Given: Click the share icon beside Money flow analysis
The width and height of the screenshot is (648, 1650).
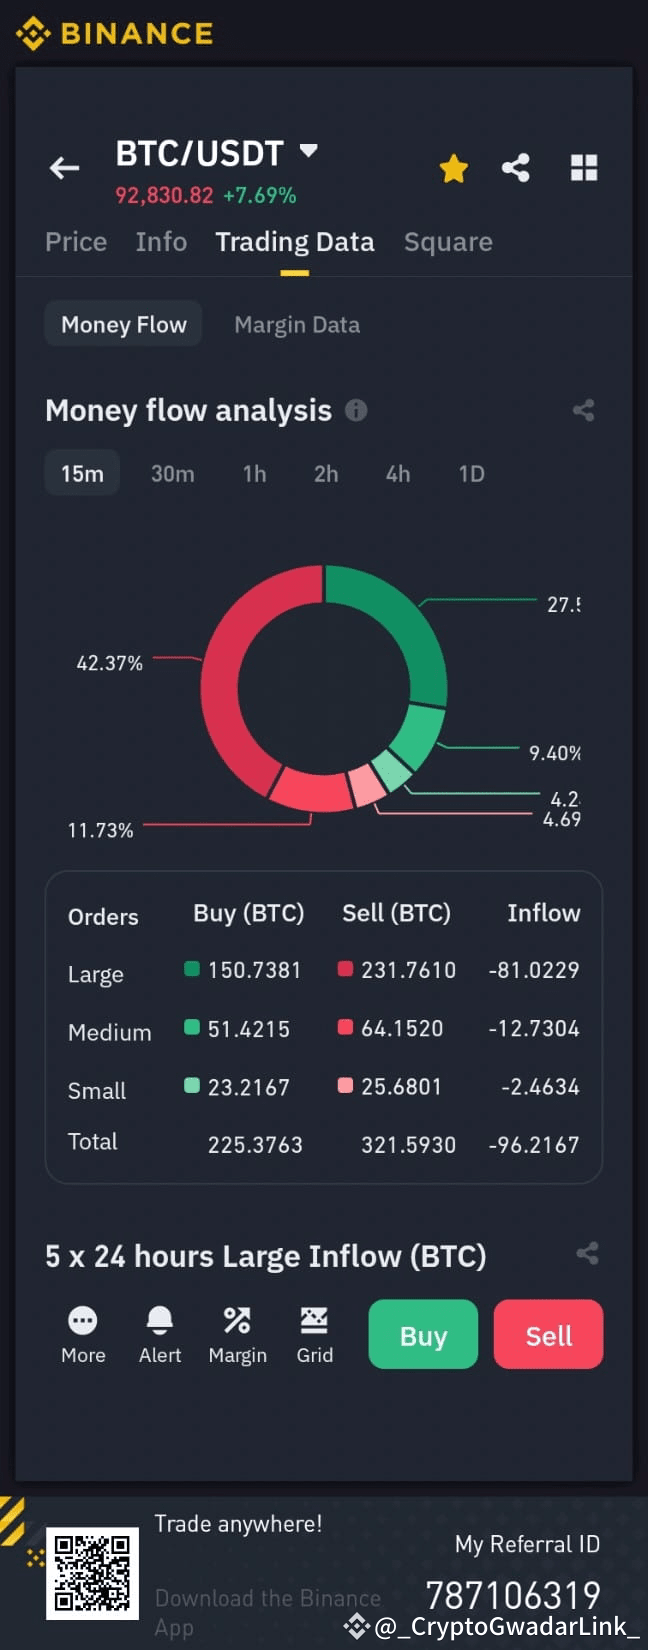Looking at the screenshot, I should pos(584,410).
